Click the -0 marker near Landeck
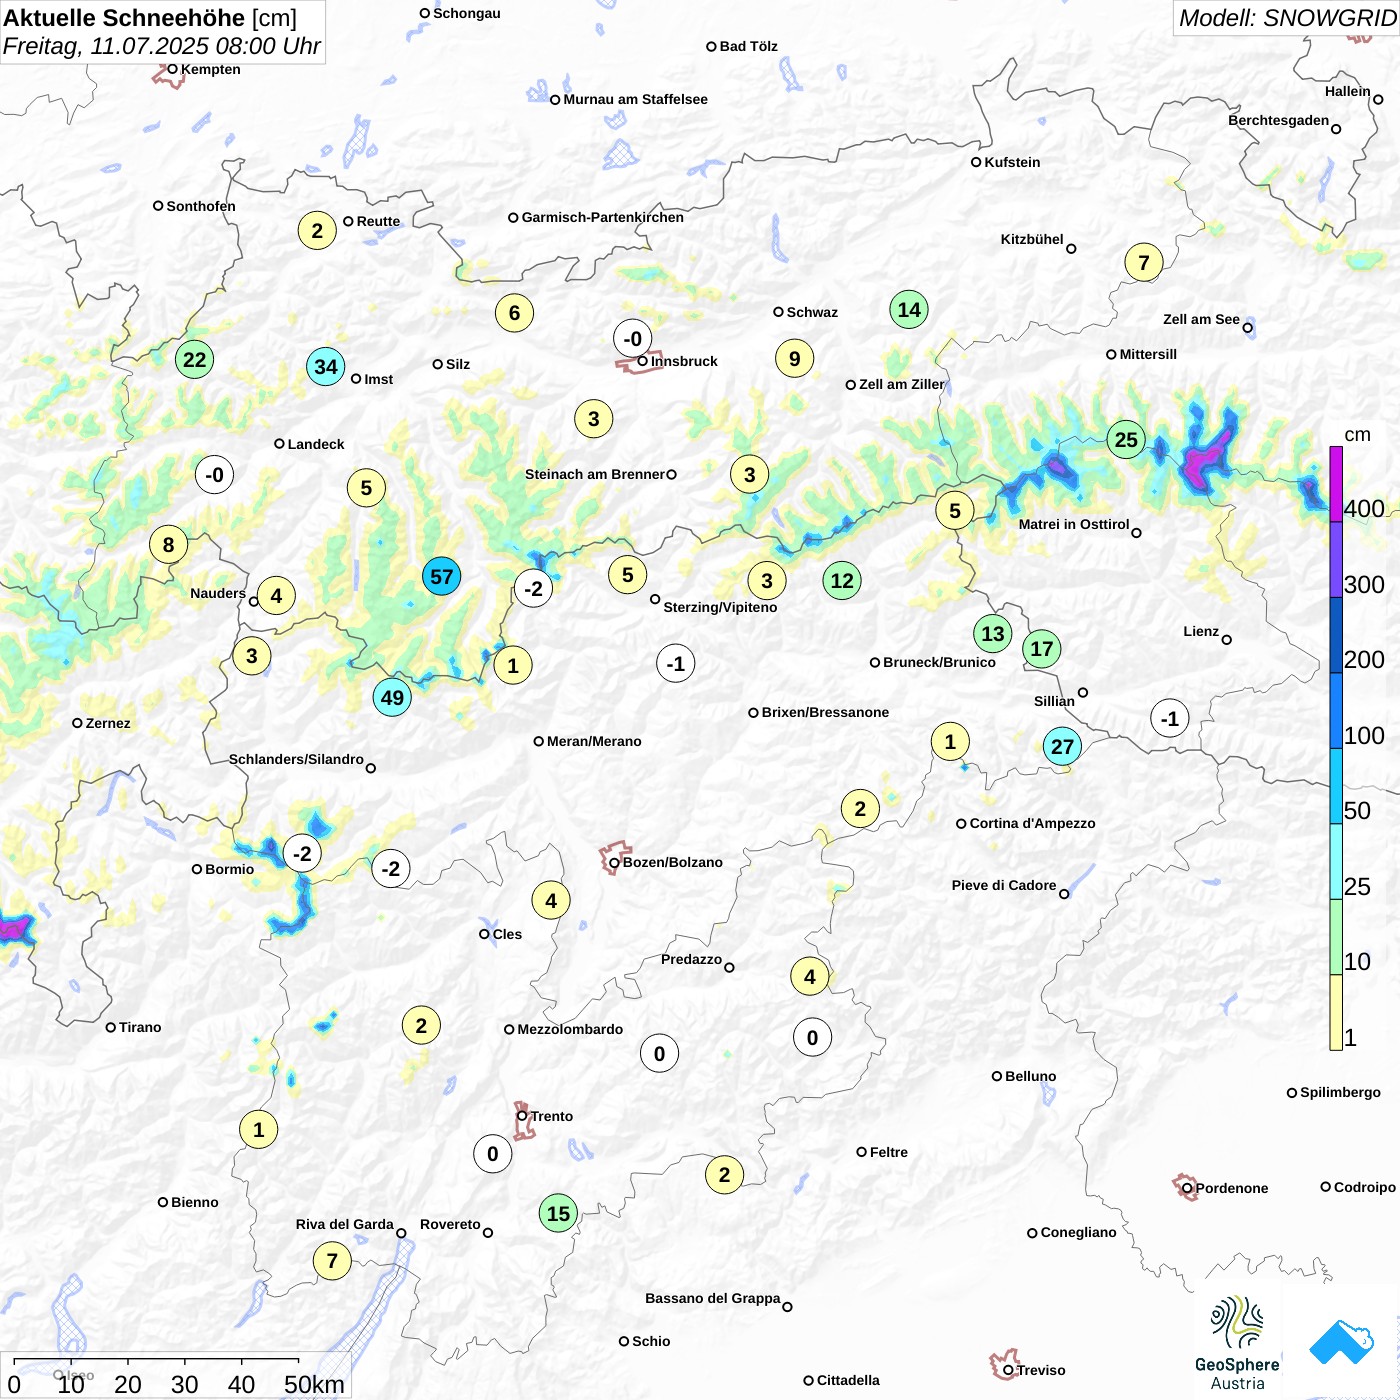 [214, 474]
